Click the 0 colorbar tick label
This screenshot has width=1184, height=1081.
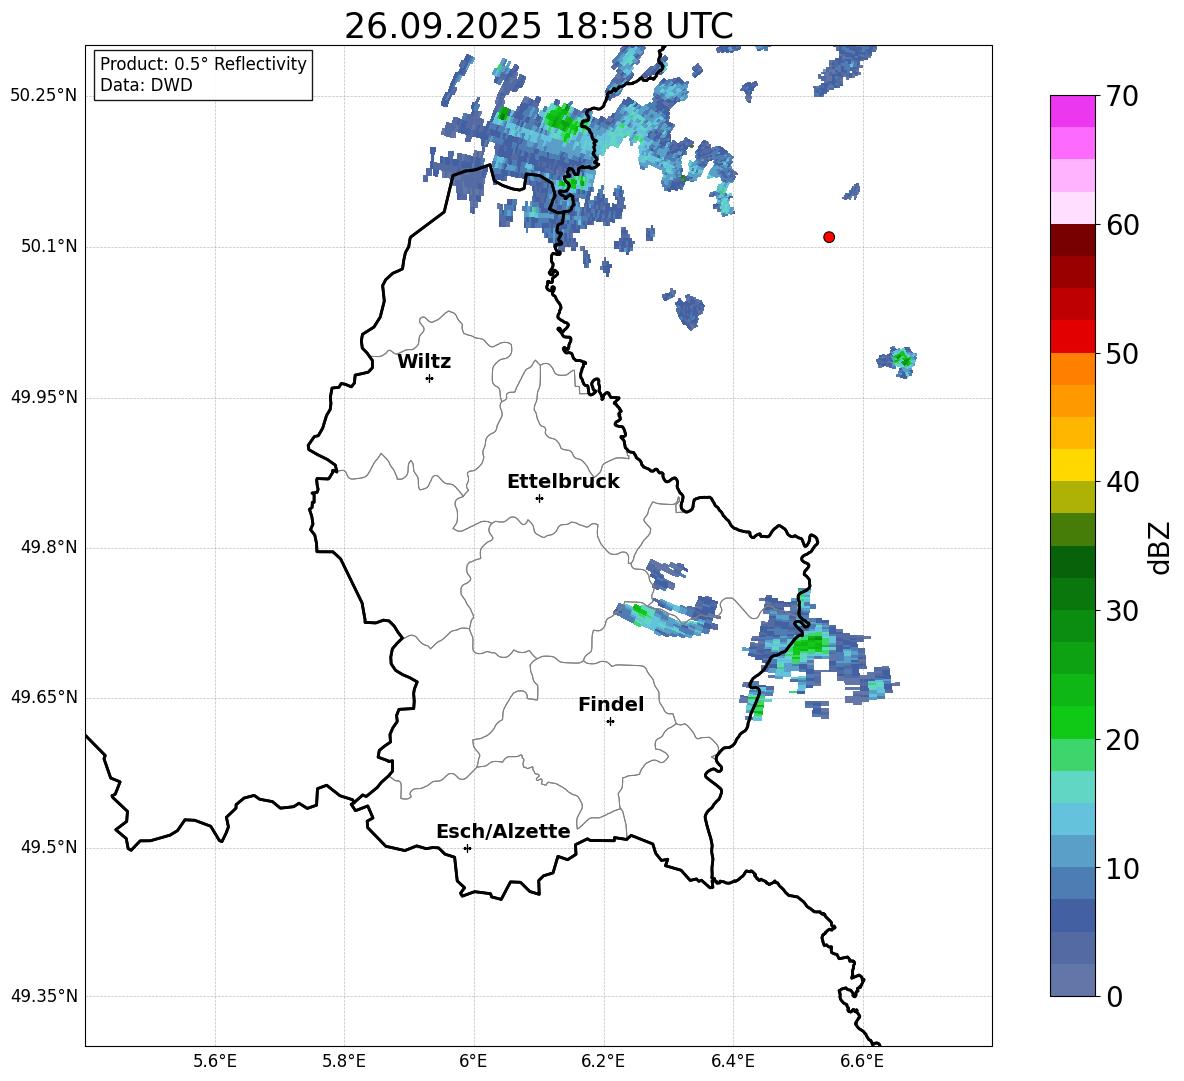coord(1115,997)
